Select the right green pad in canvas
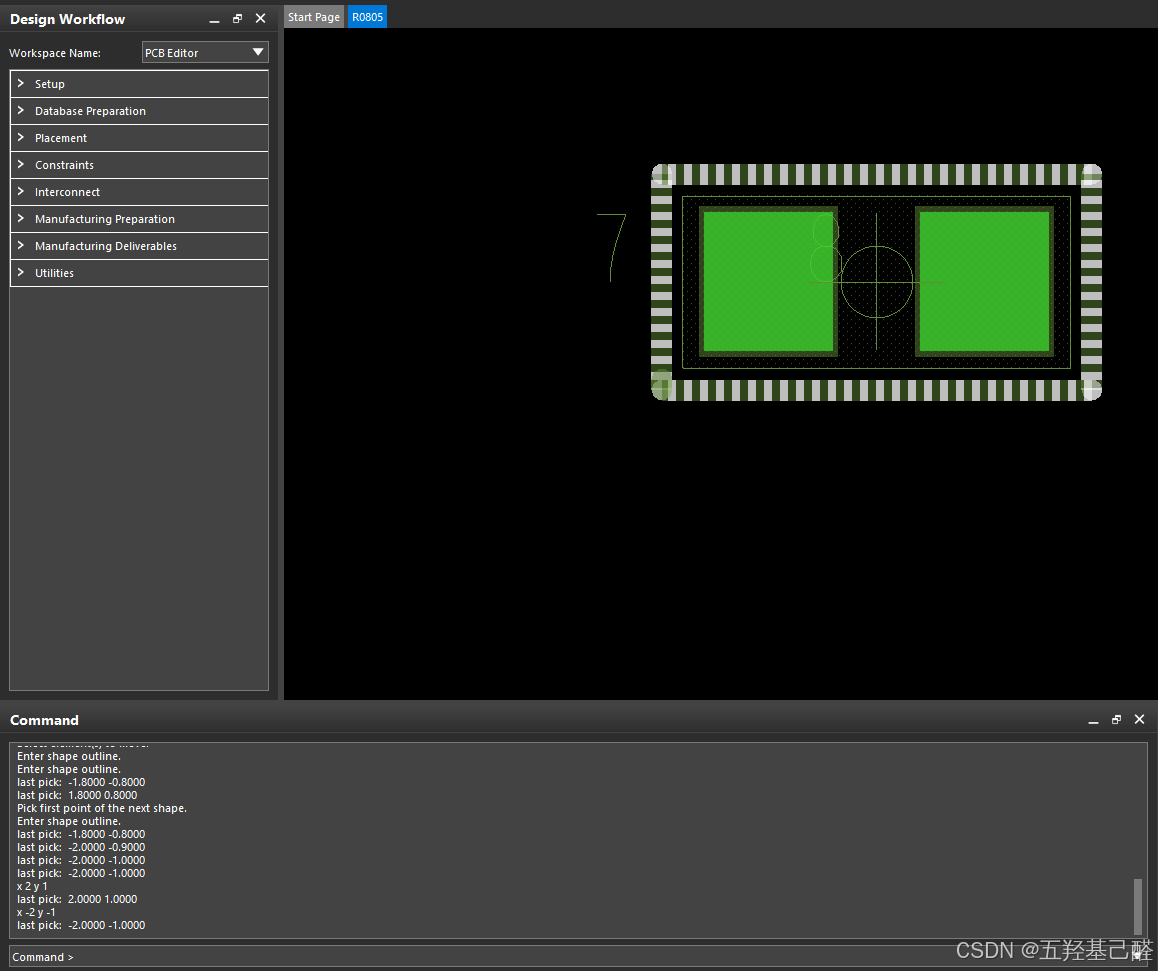 (984, 281)
